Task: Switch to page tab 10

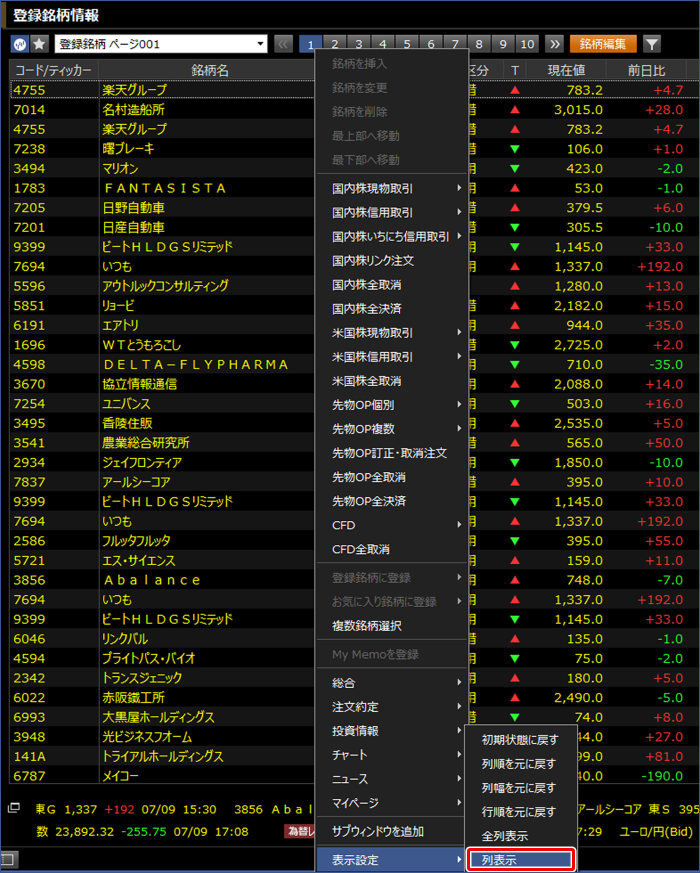Action: (x=527, y=44)
